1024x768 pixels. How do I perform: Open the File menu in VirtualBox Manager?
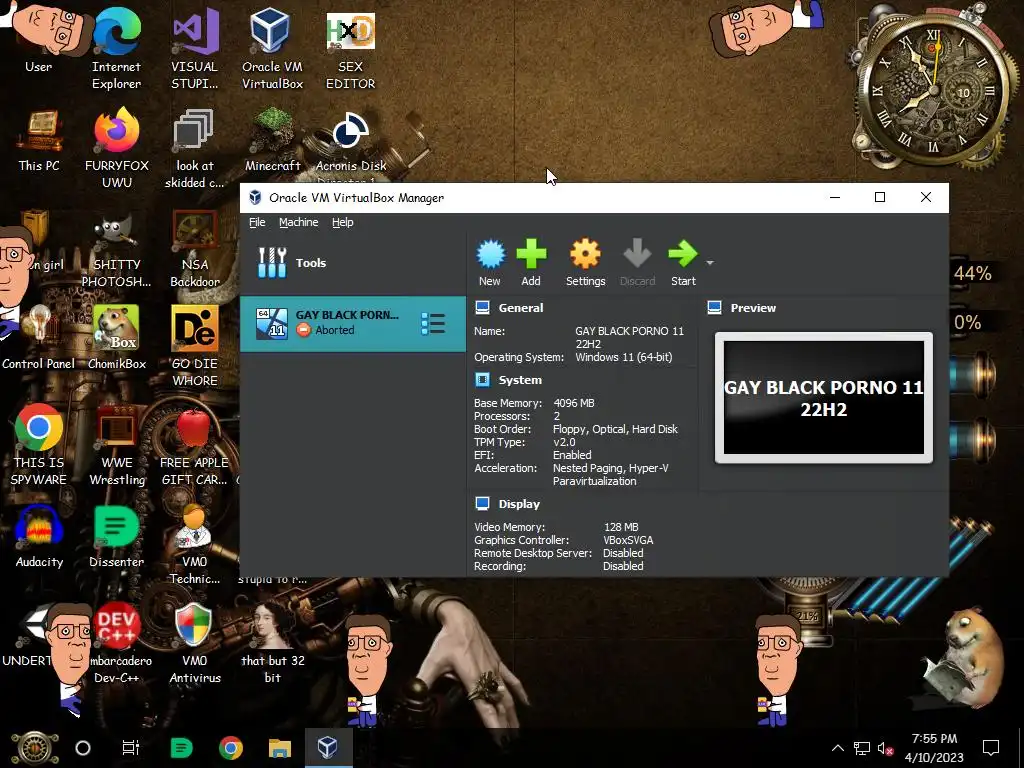point(257,222)
